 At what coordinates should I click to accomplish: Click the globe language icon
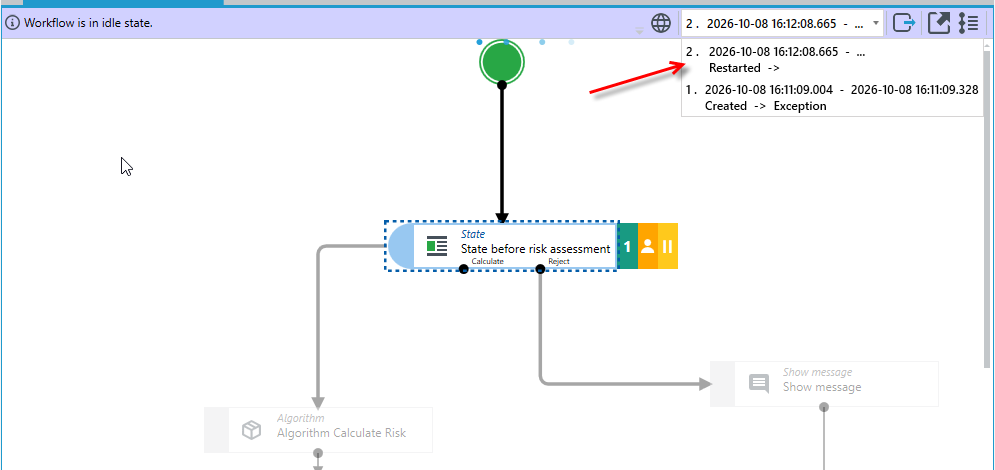(661, 23)
